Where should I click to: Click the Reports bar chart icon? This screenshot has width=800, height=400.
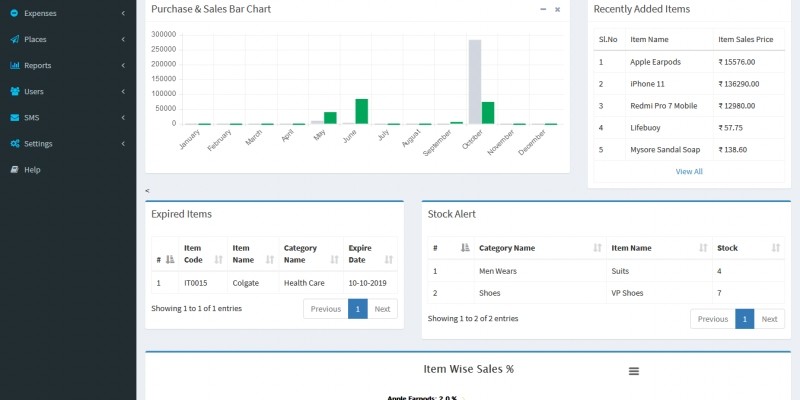coord(14,65)
